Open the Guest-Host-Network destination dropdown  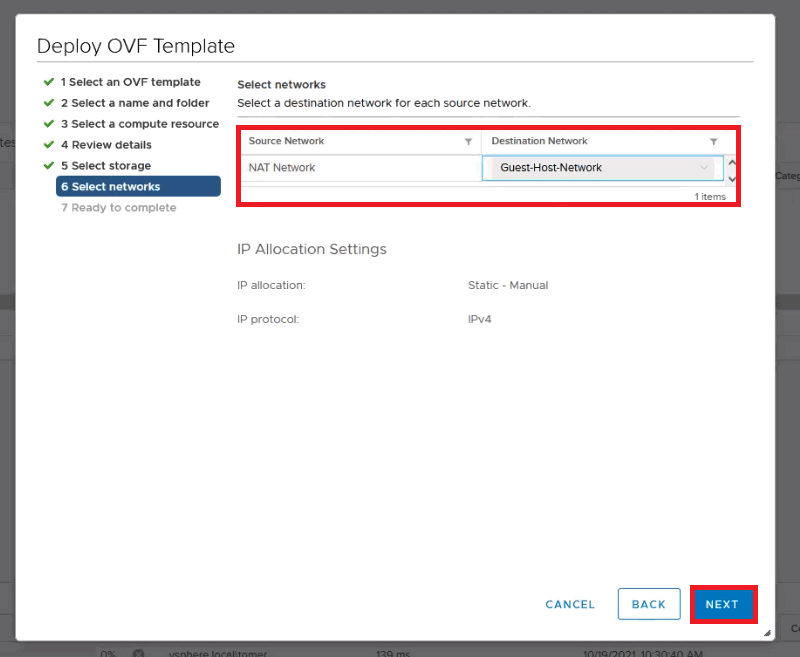coord(603,168)
